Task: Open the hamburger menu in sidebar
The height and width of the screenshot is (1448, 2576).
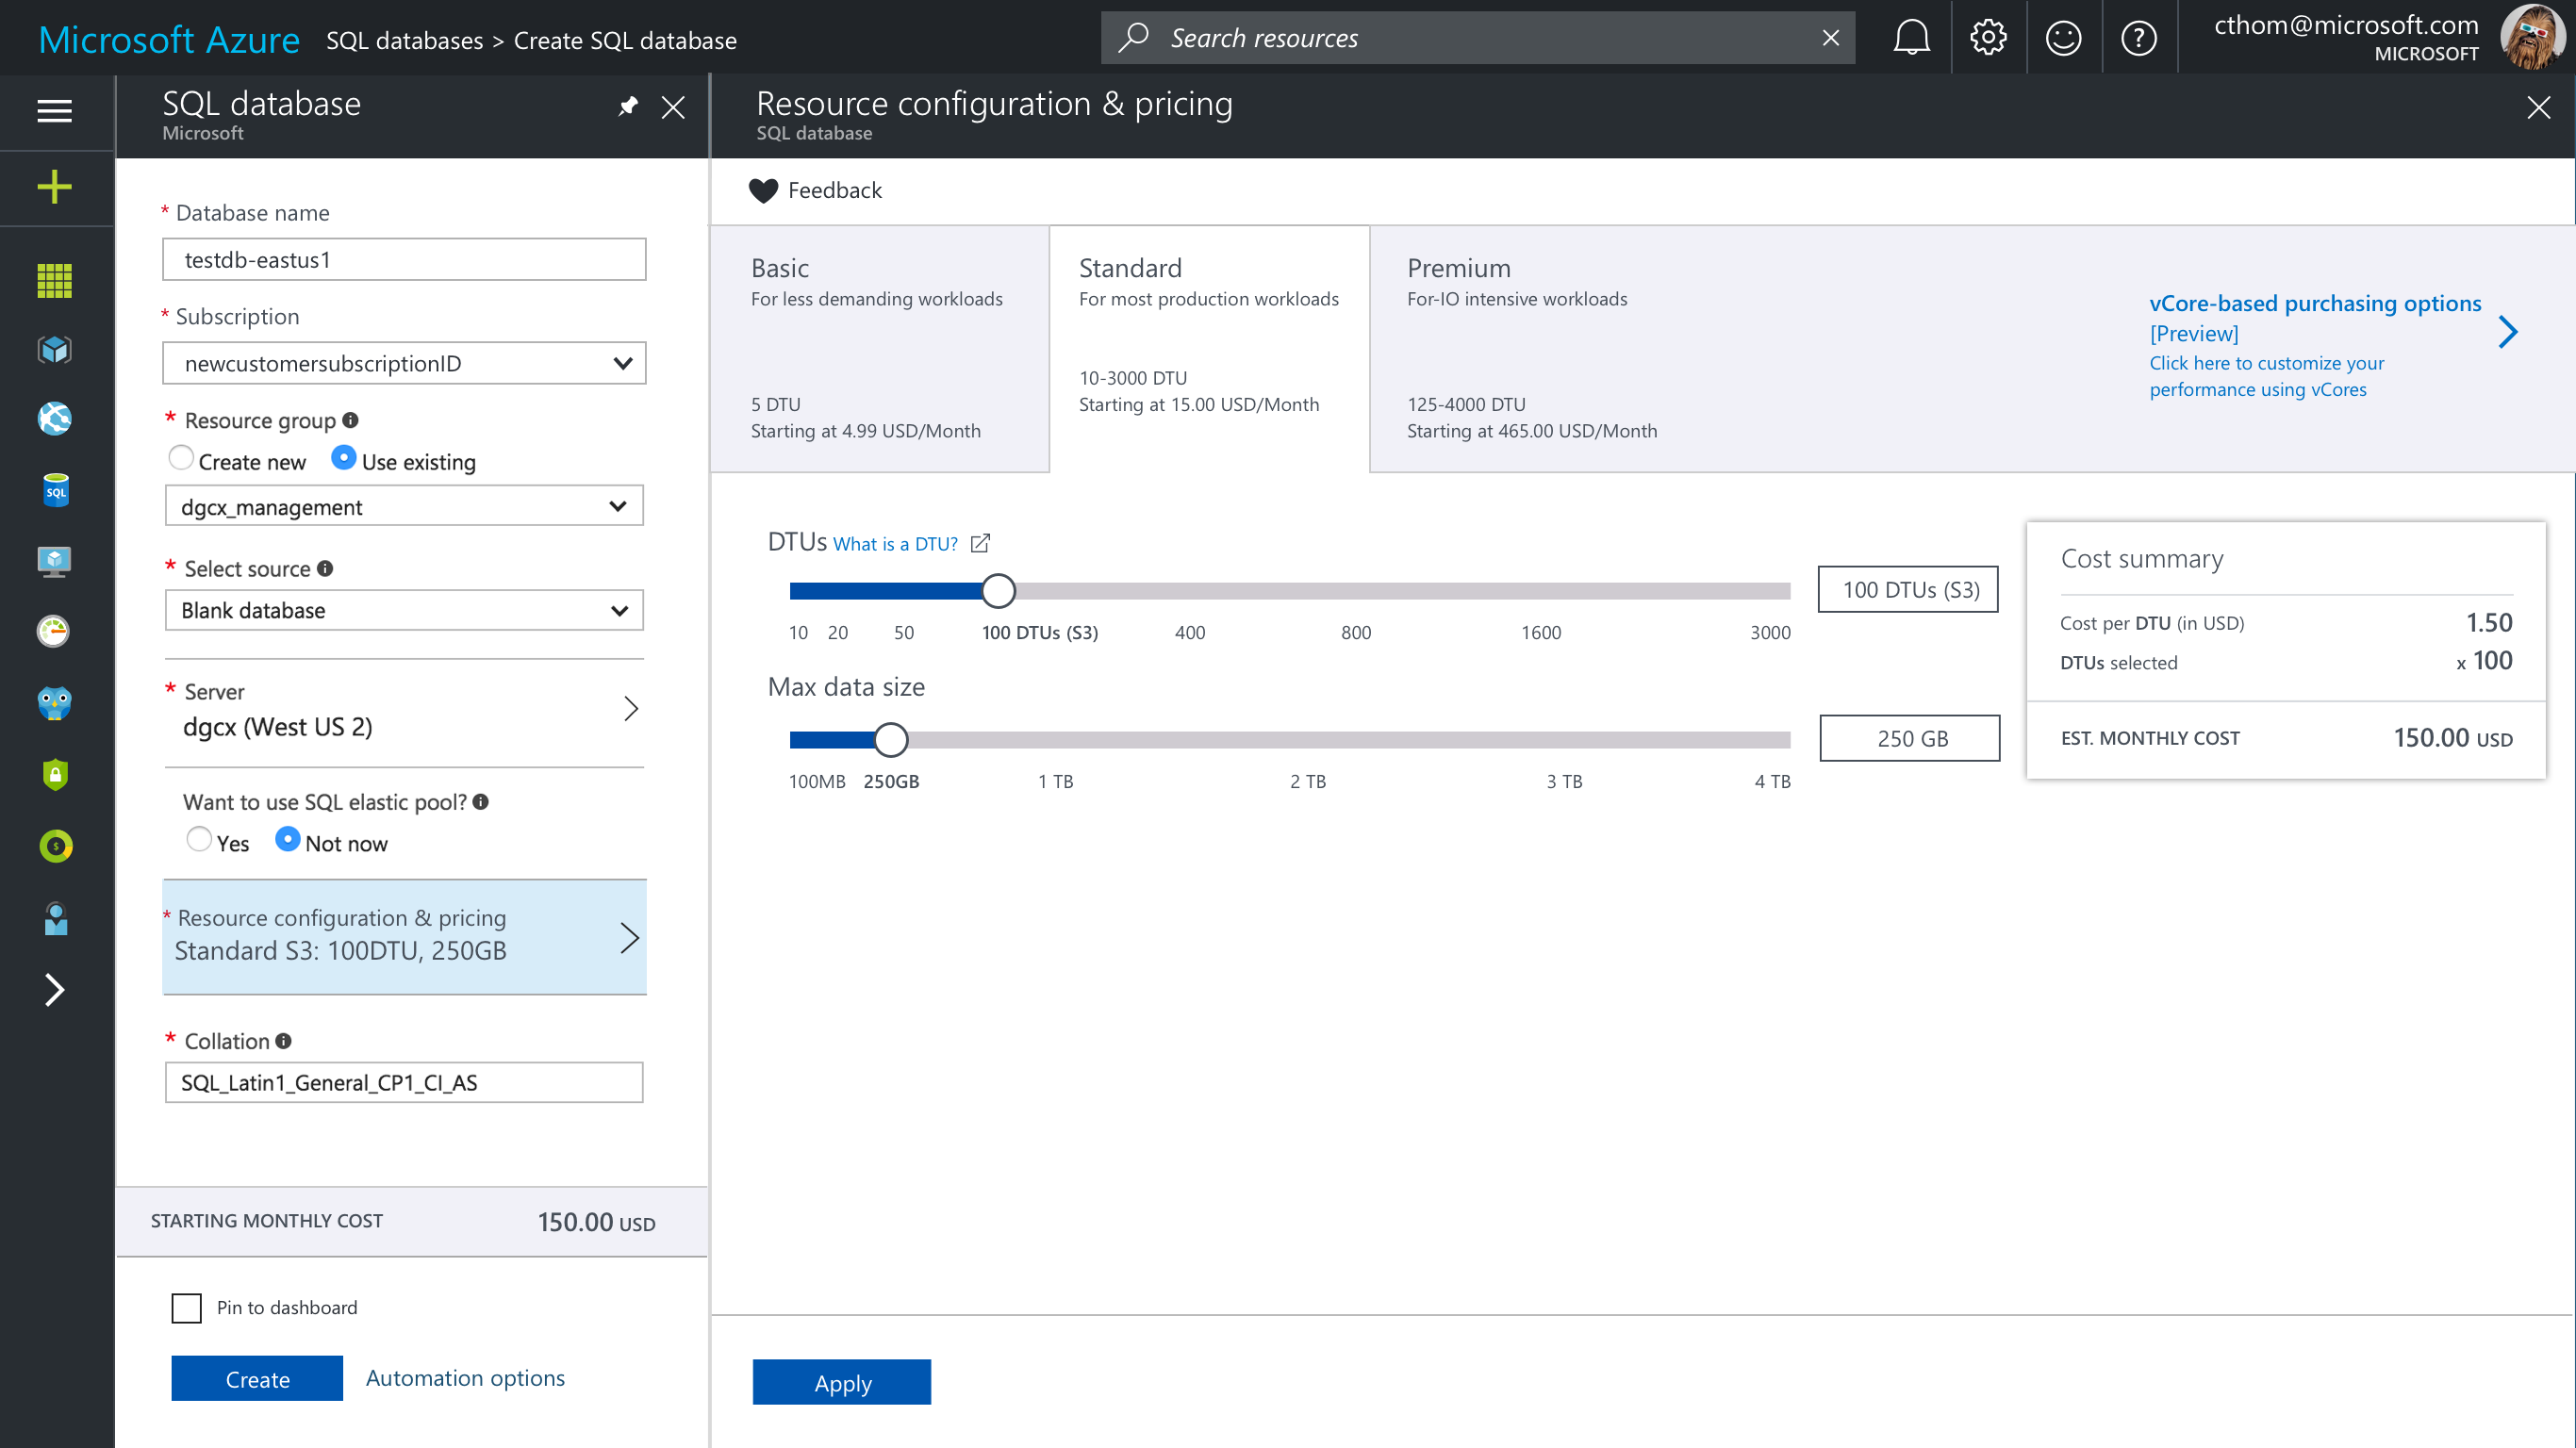Action: click(55, 110)
